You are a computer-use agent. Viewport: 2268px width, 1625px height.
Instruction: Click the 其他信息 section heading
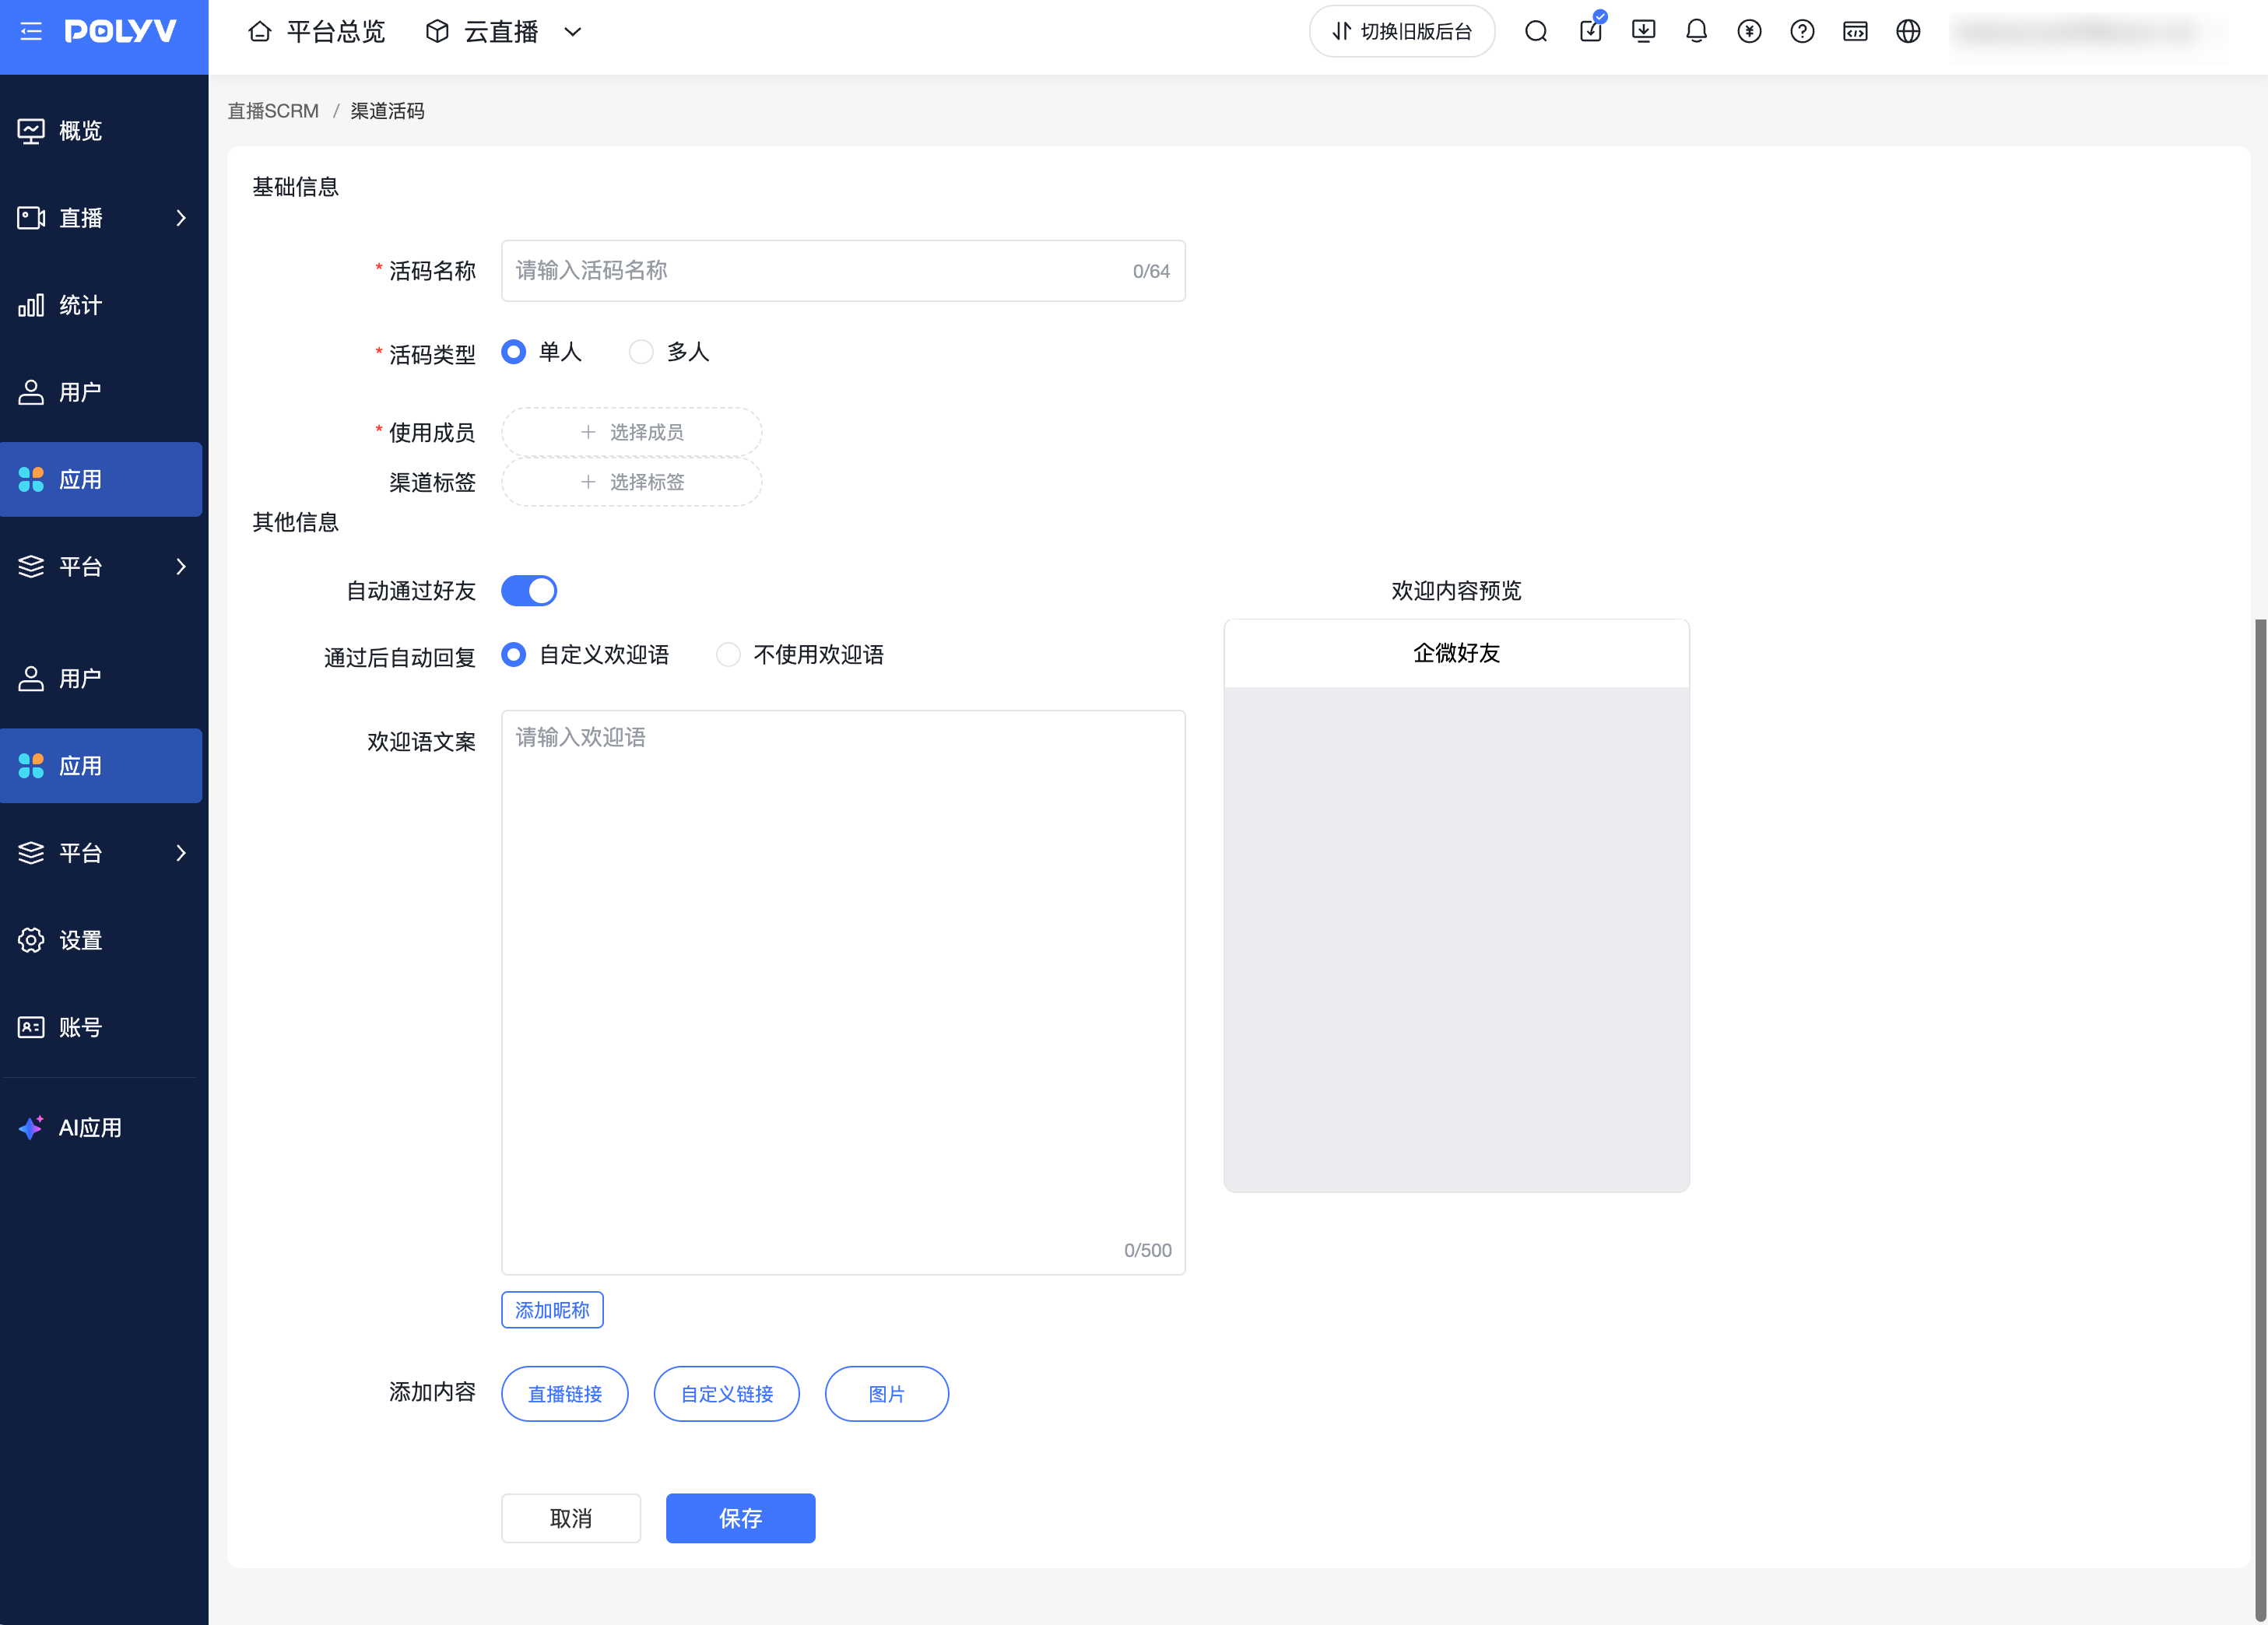pos(296,522)
